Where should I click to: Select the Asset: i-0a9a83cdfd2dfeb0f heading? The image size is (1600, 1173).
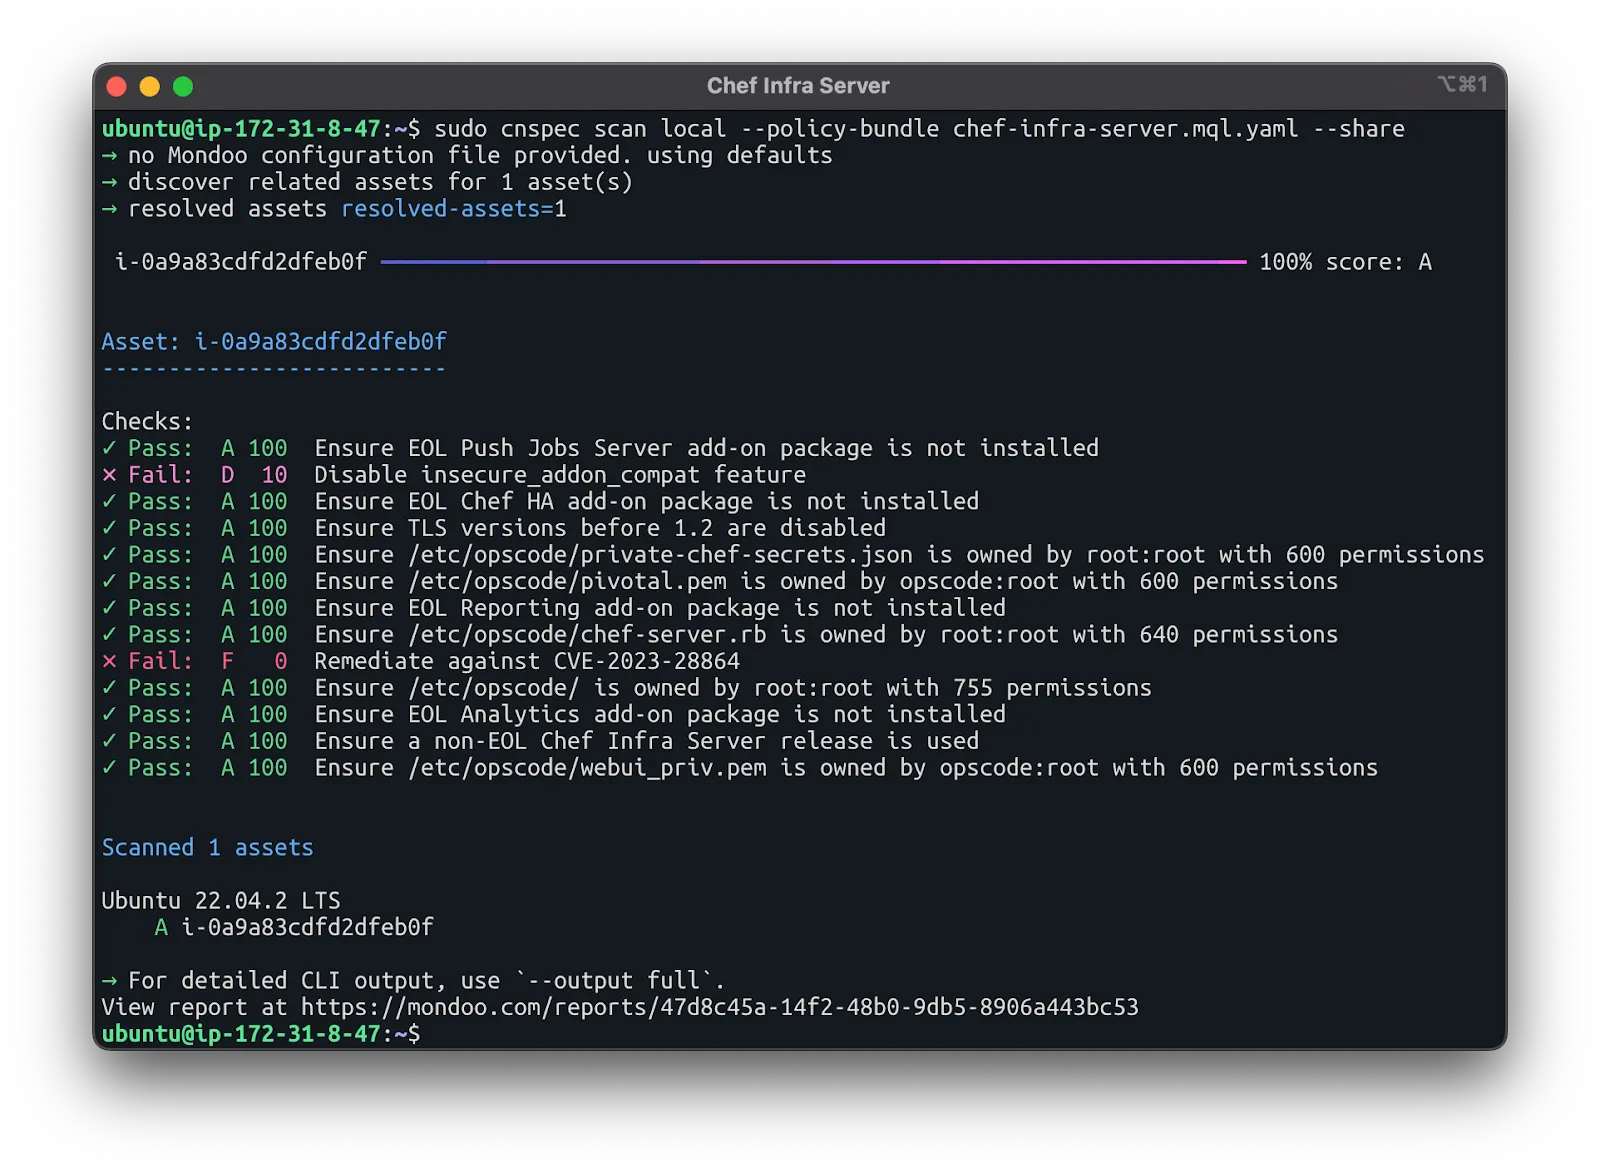pyautogui.click(x=274, y=341)
